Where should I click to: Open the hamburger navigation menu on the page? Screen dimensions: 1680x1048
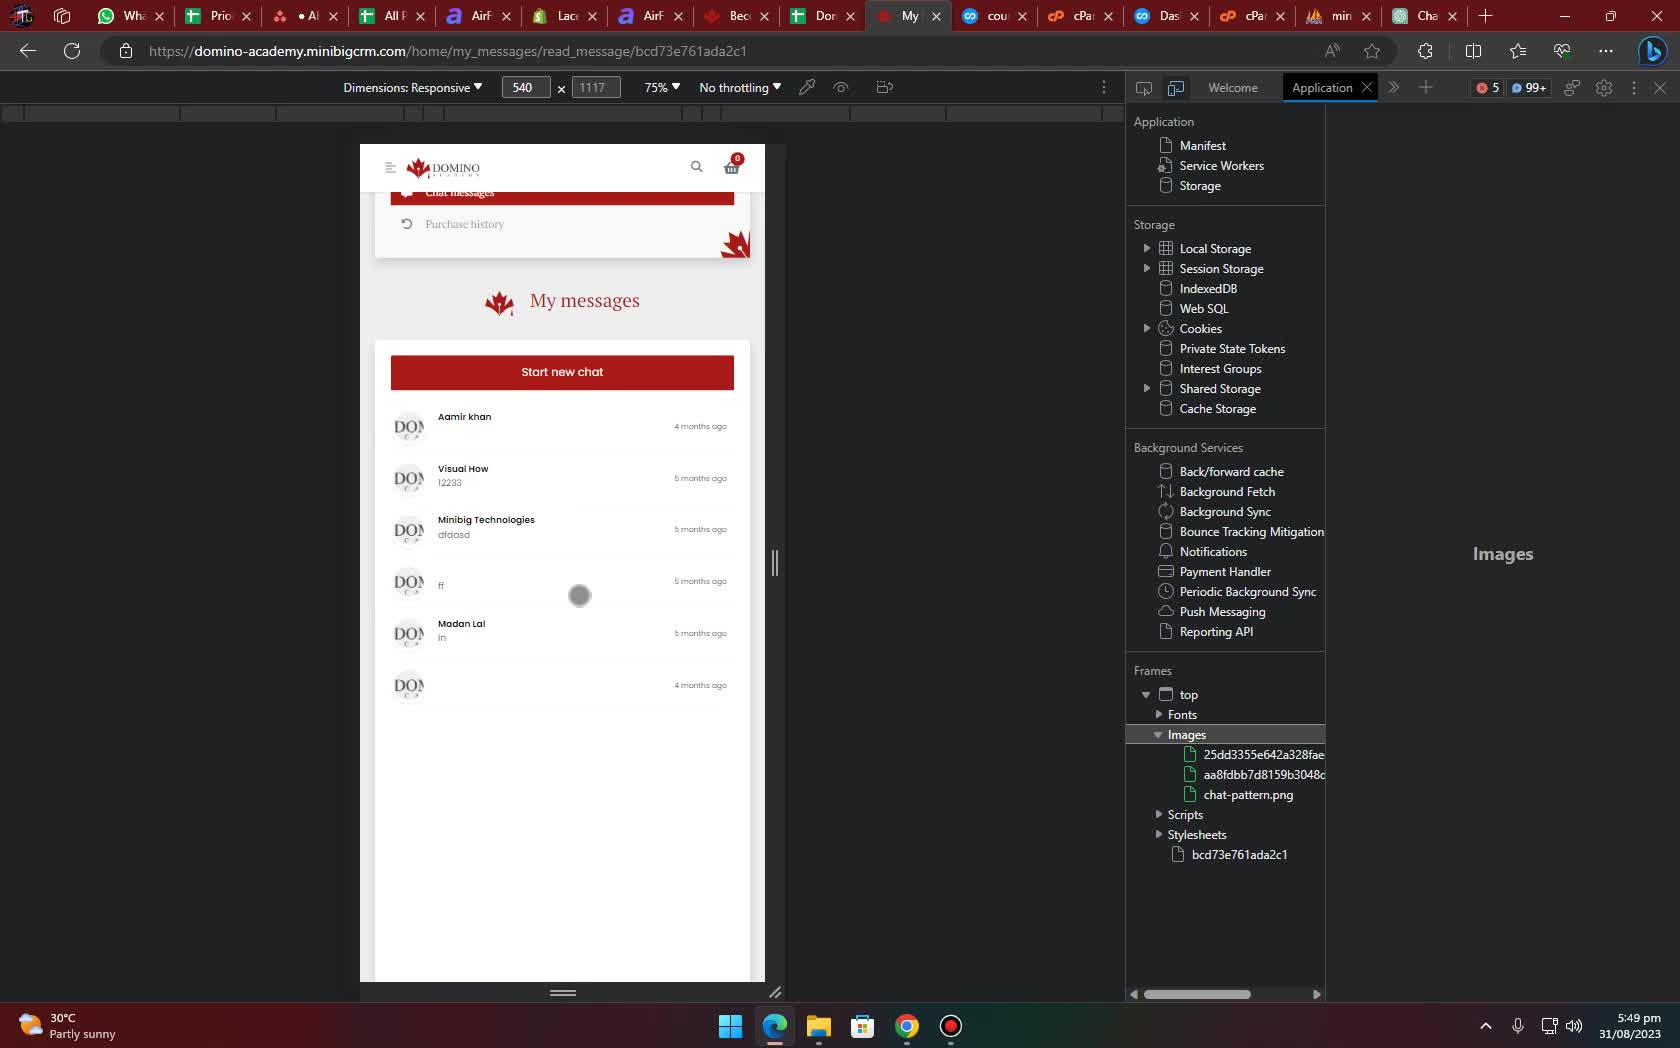tap(389, 167)
